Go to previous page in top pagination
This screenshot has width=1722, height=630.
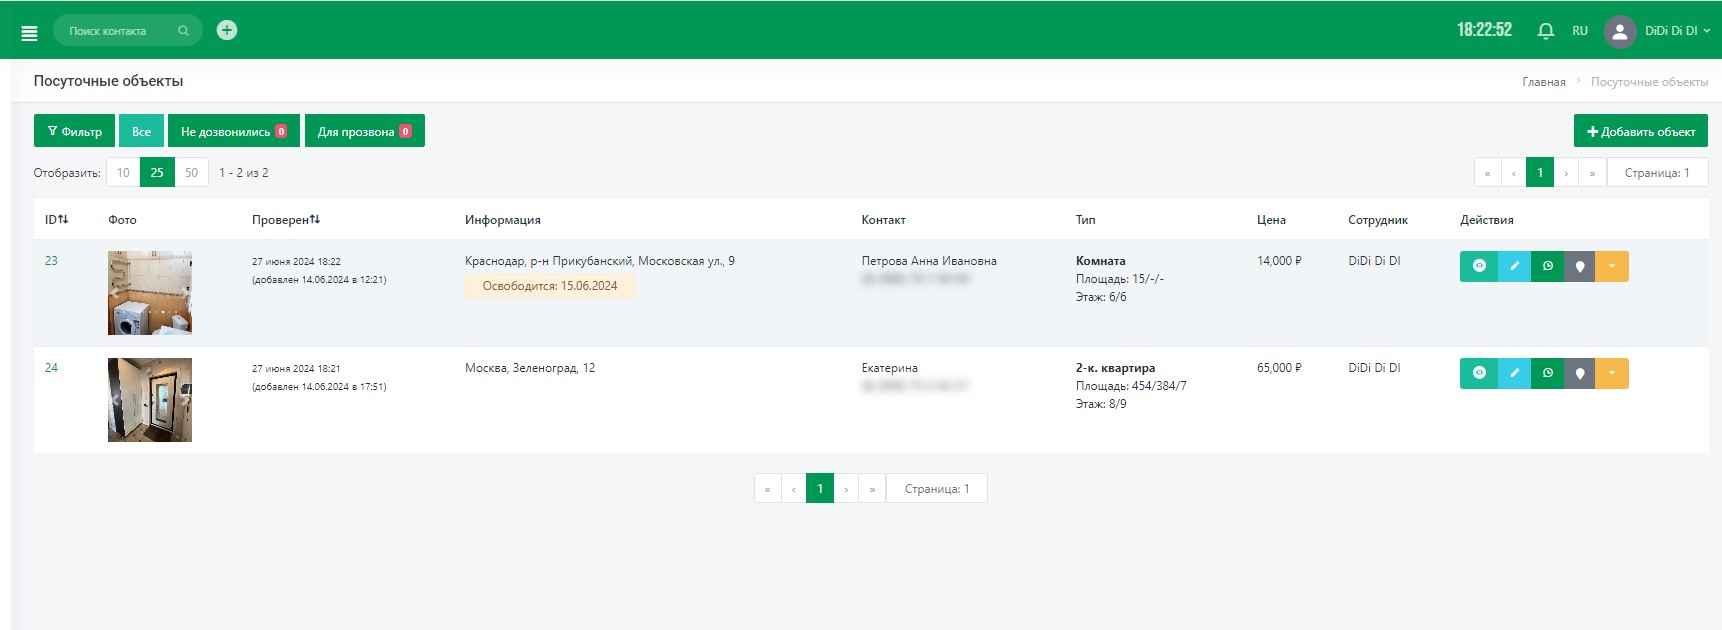coord(1513,172)
